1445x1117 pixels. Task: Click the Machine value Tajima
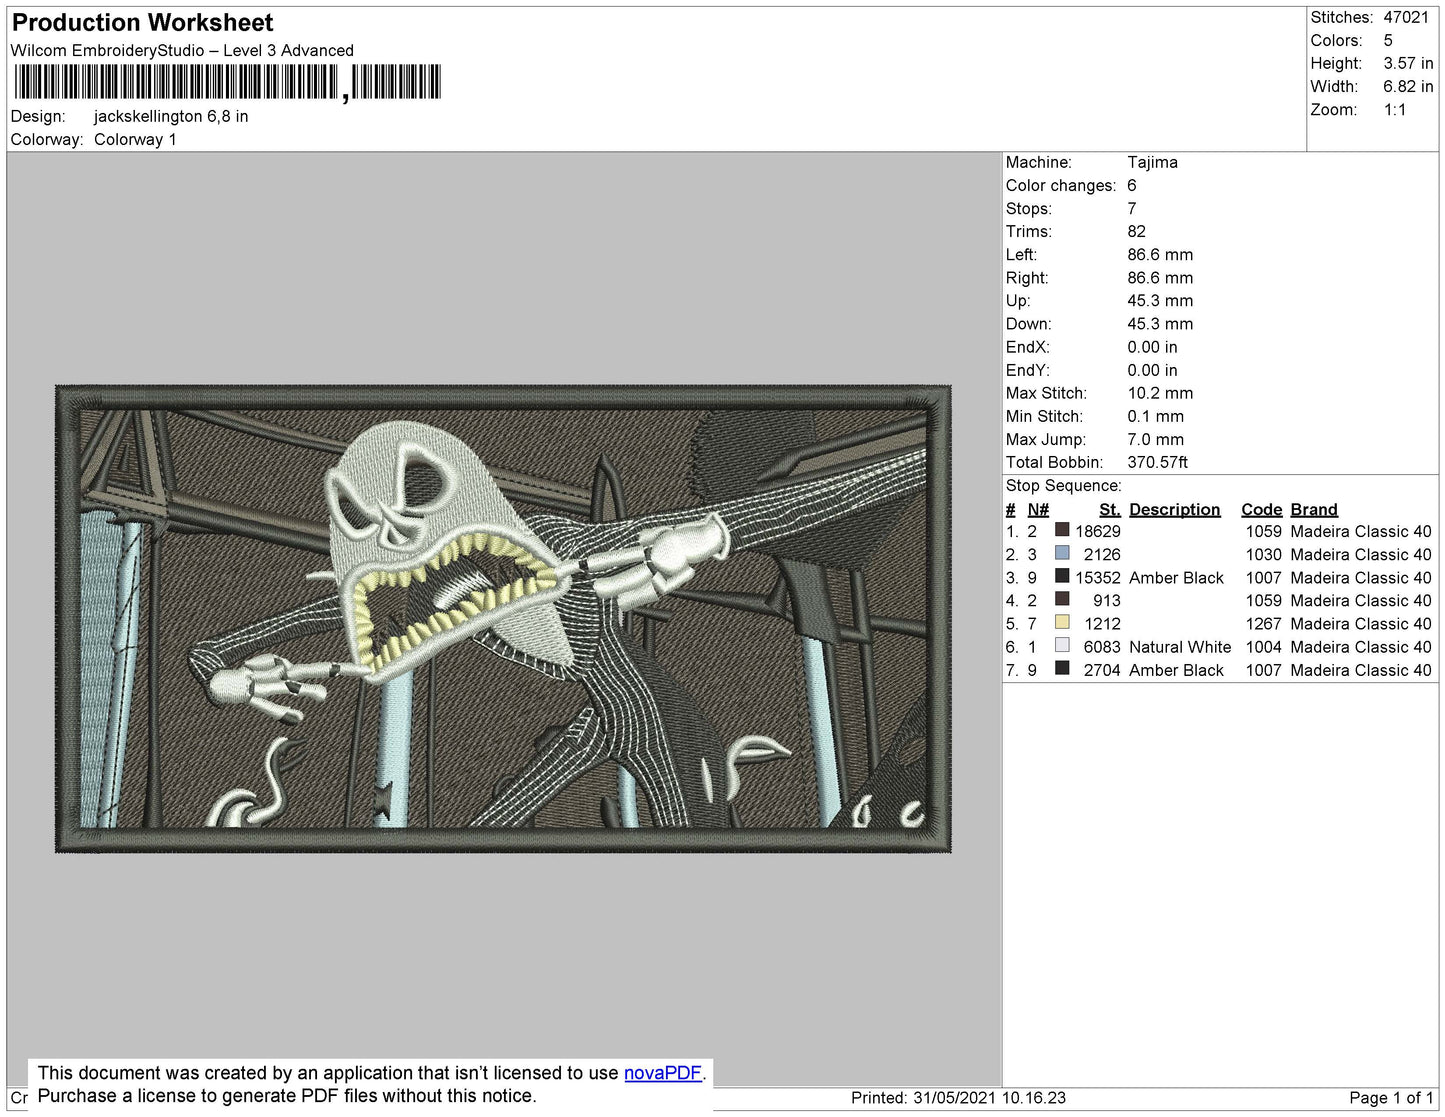click(1152, 162)
